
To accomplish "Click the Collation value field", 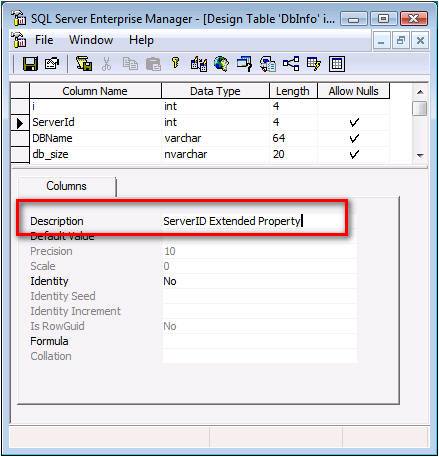I will point(260,356).
